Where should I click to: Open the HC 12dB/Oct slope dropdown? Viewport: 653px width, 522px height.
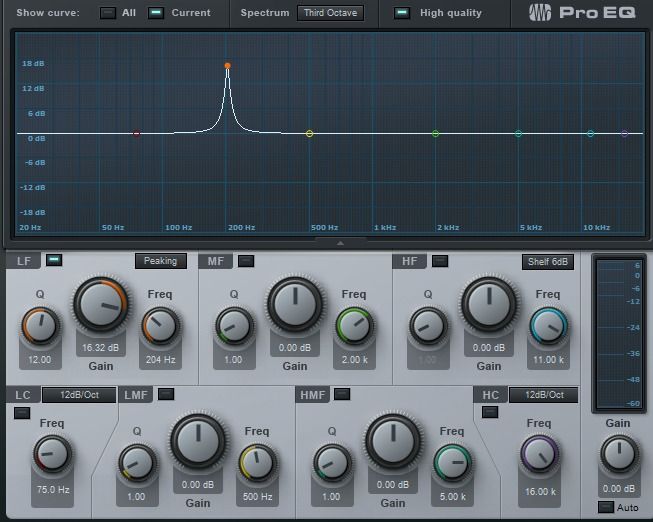pos(543,395)
